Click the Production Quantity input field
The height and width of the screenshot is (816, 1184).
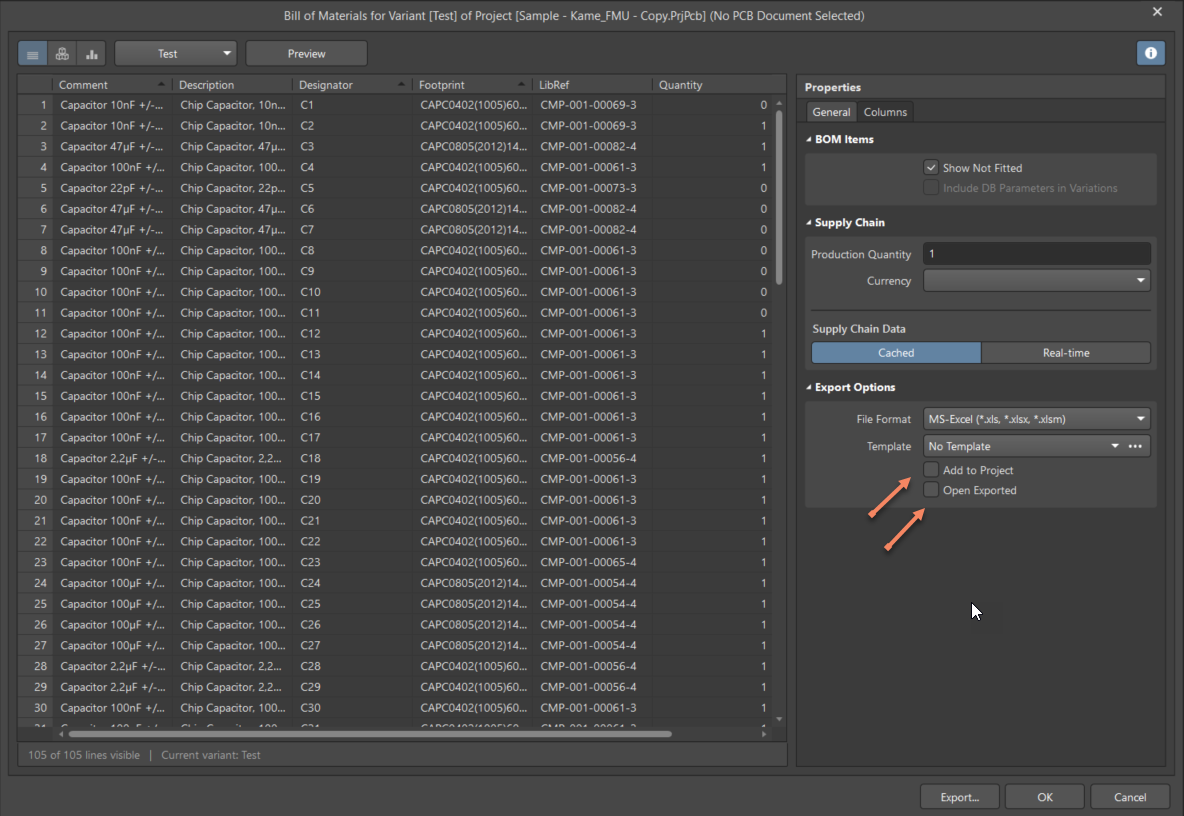pos(1036,254)
